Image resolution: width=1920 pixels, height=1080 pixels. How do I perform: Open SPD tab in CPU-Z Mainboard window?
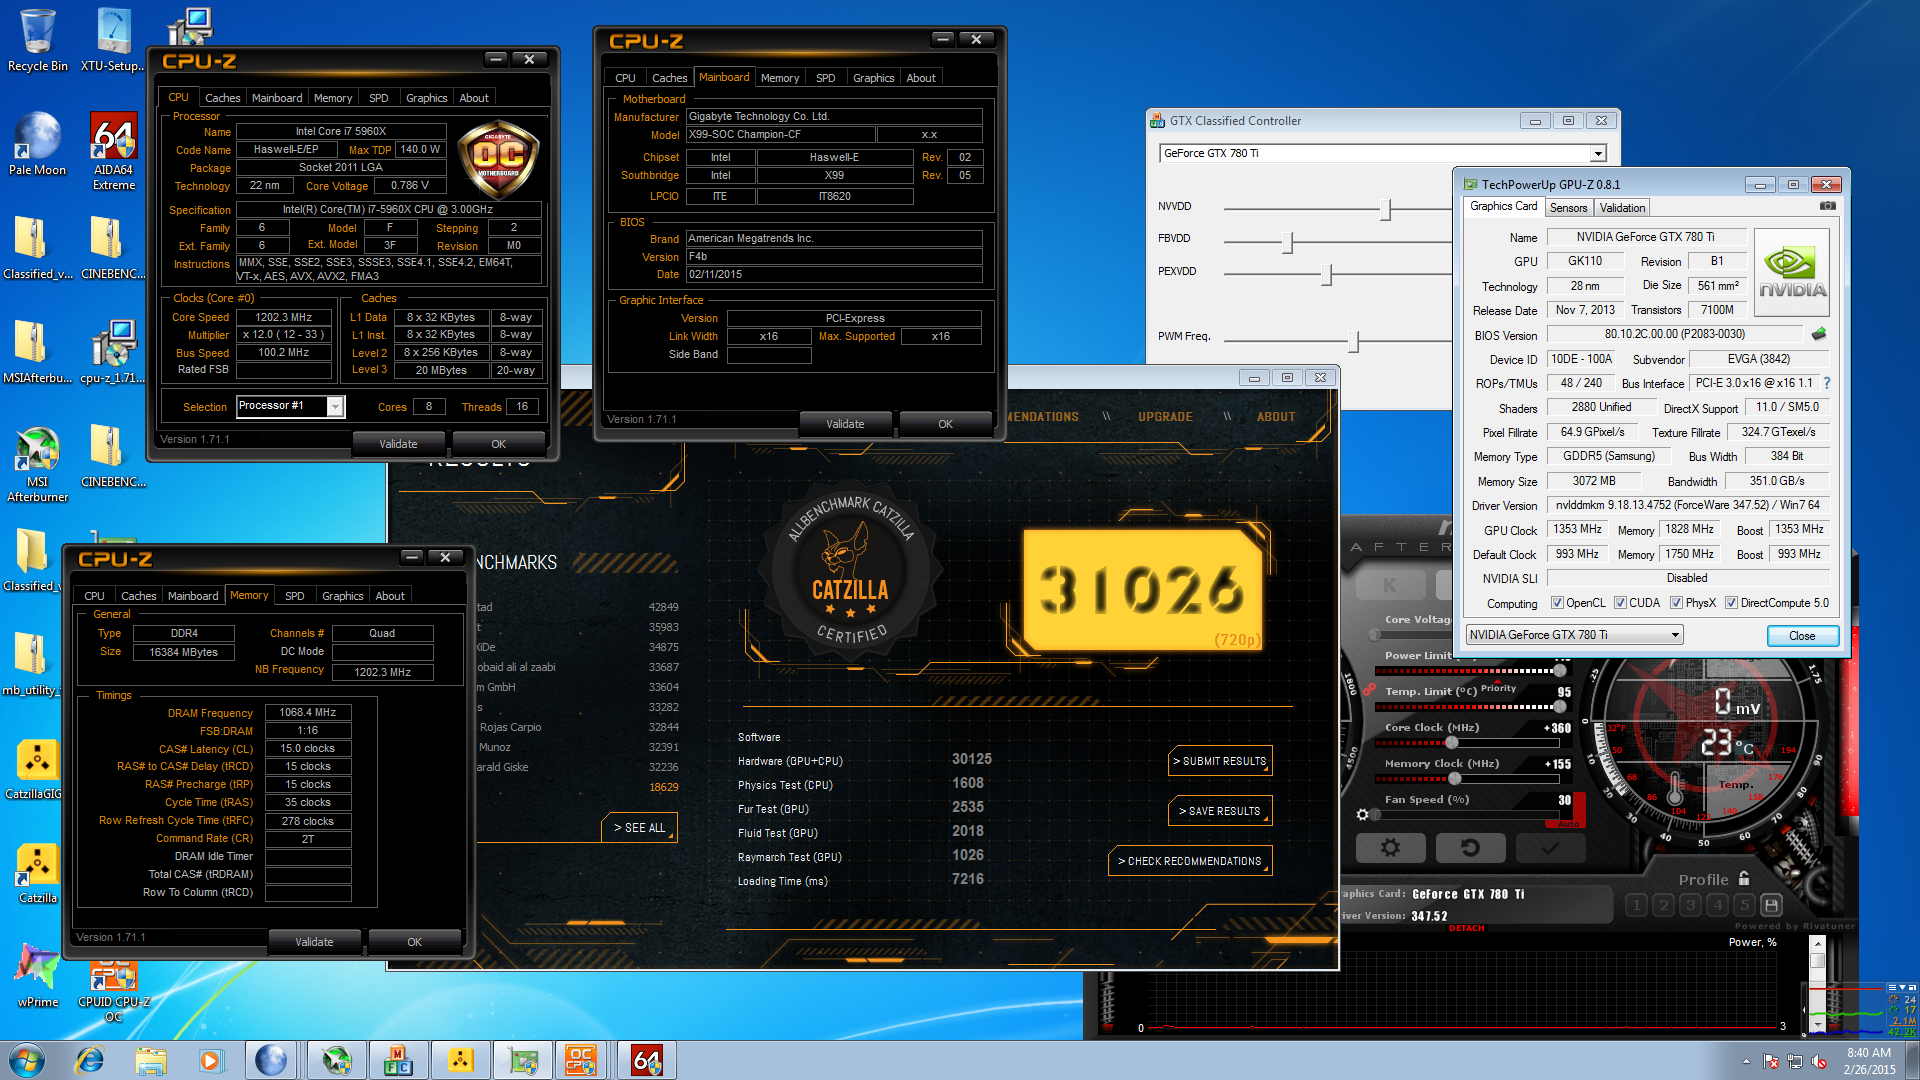[x=825, y=78]
